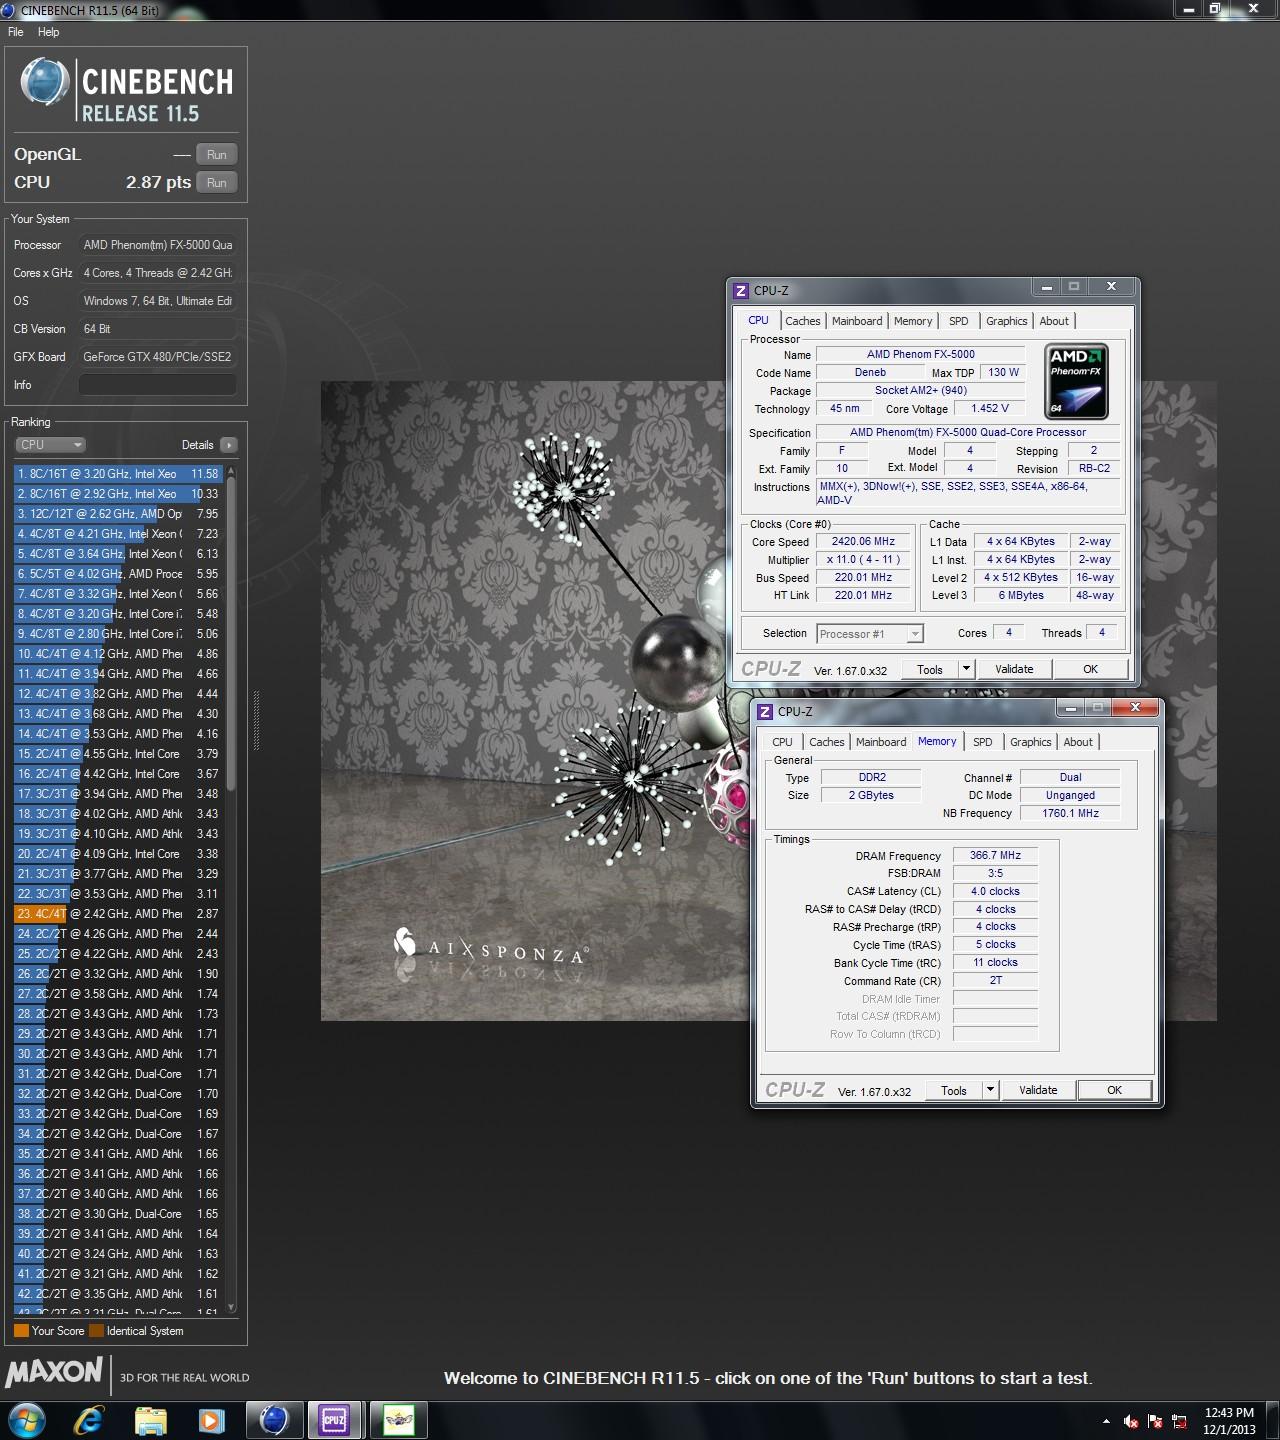Open CPU tab in lower CPU-Z window
This screenshot has width=1280, height=1440.
point(782,742)
